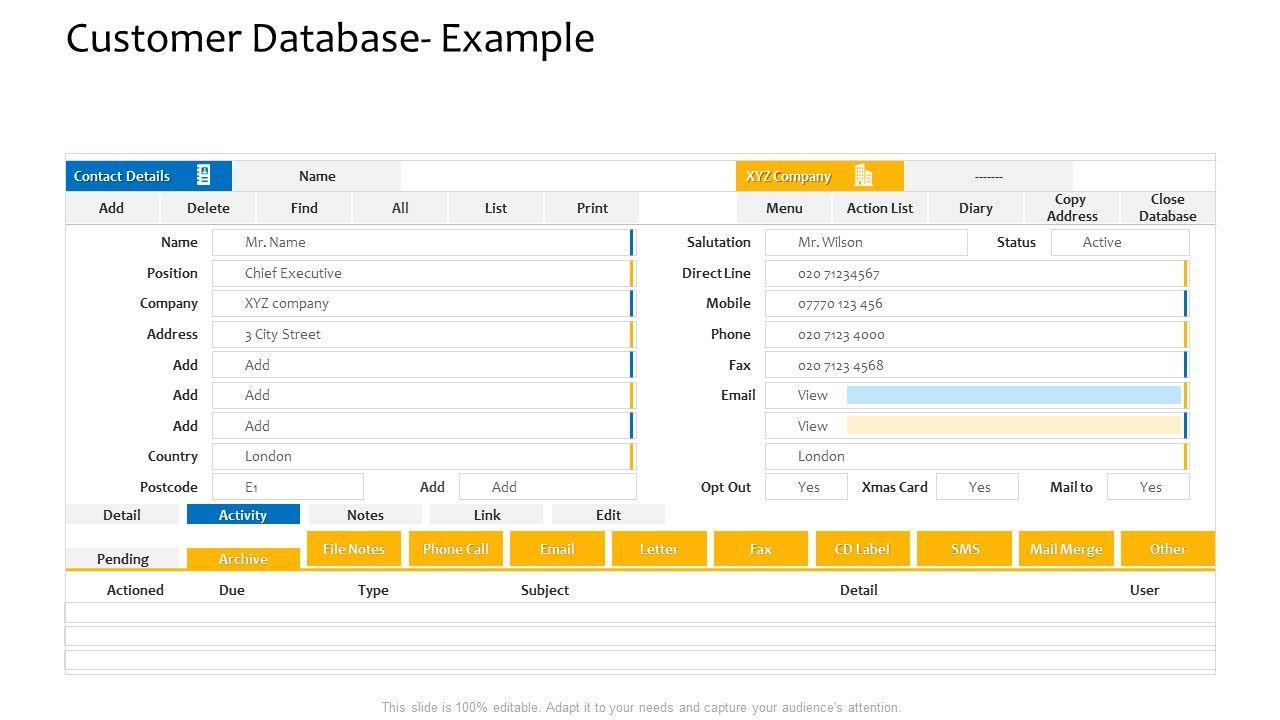Select the Archive tab
This screenshot has height=720, width=1280.
243,559
